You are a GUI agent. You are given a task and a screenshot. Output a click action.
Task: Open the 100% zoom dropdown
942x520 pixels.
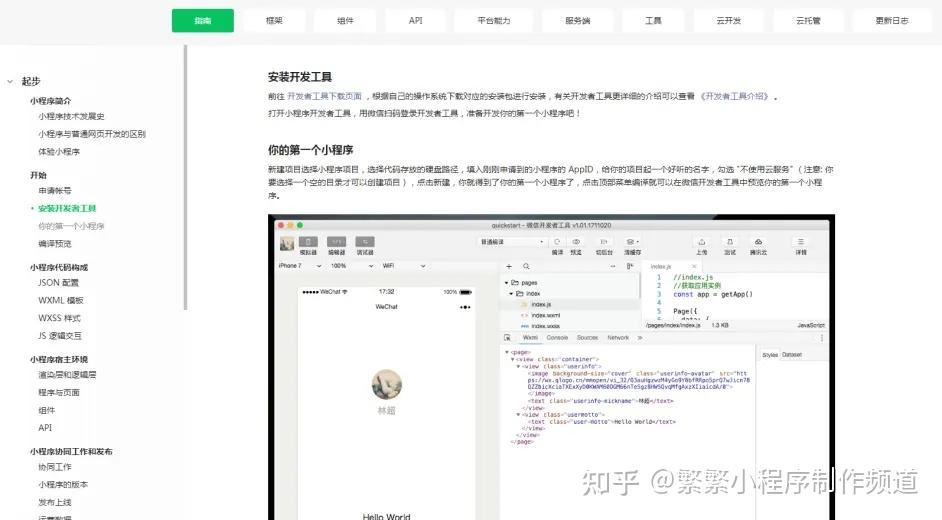pyautogui.click(x=352, y=265)
